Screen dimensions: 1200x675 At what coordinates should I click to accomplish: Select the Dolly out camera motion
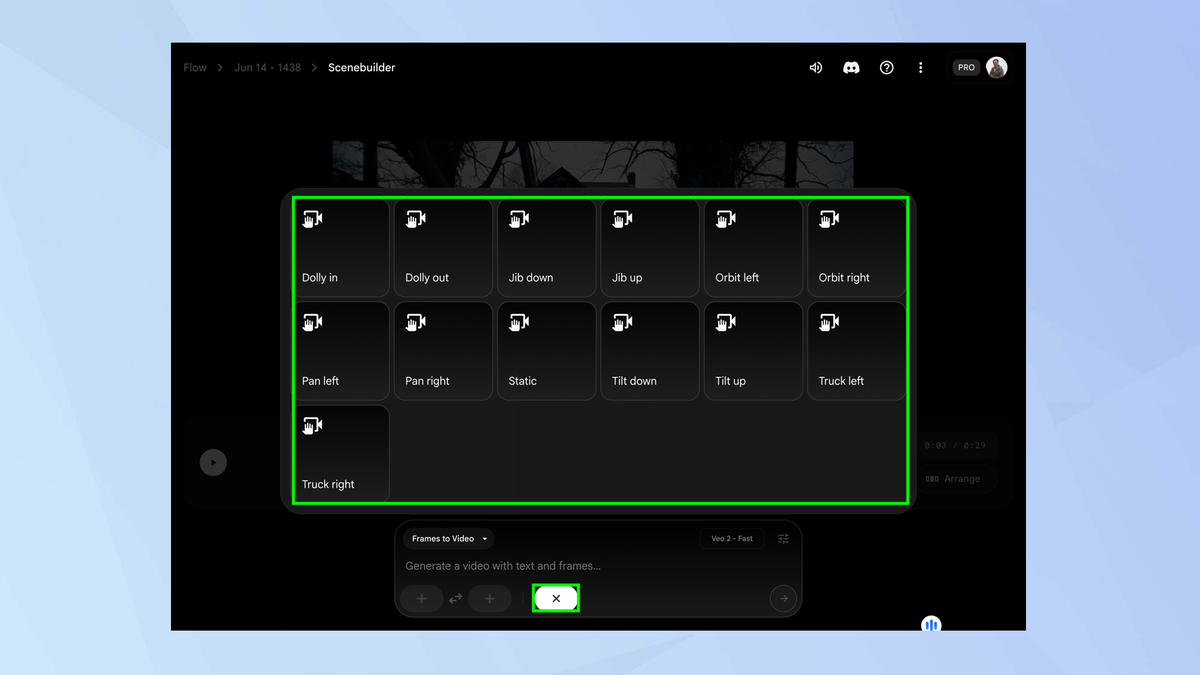(443, 248)
